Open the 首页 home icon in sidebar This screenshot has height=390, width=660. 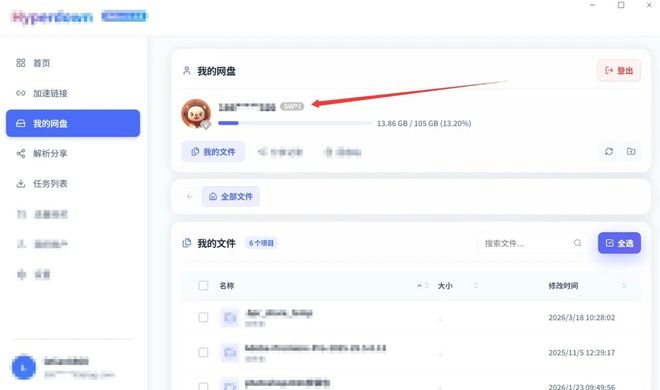(21, 63)
